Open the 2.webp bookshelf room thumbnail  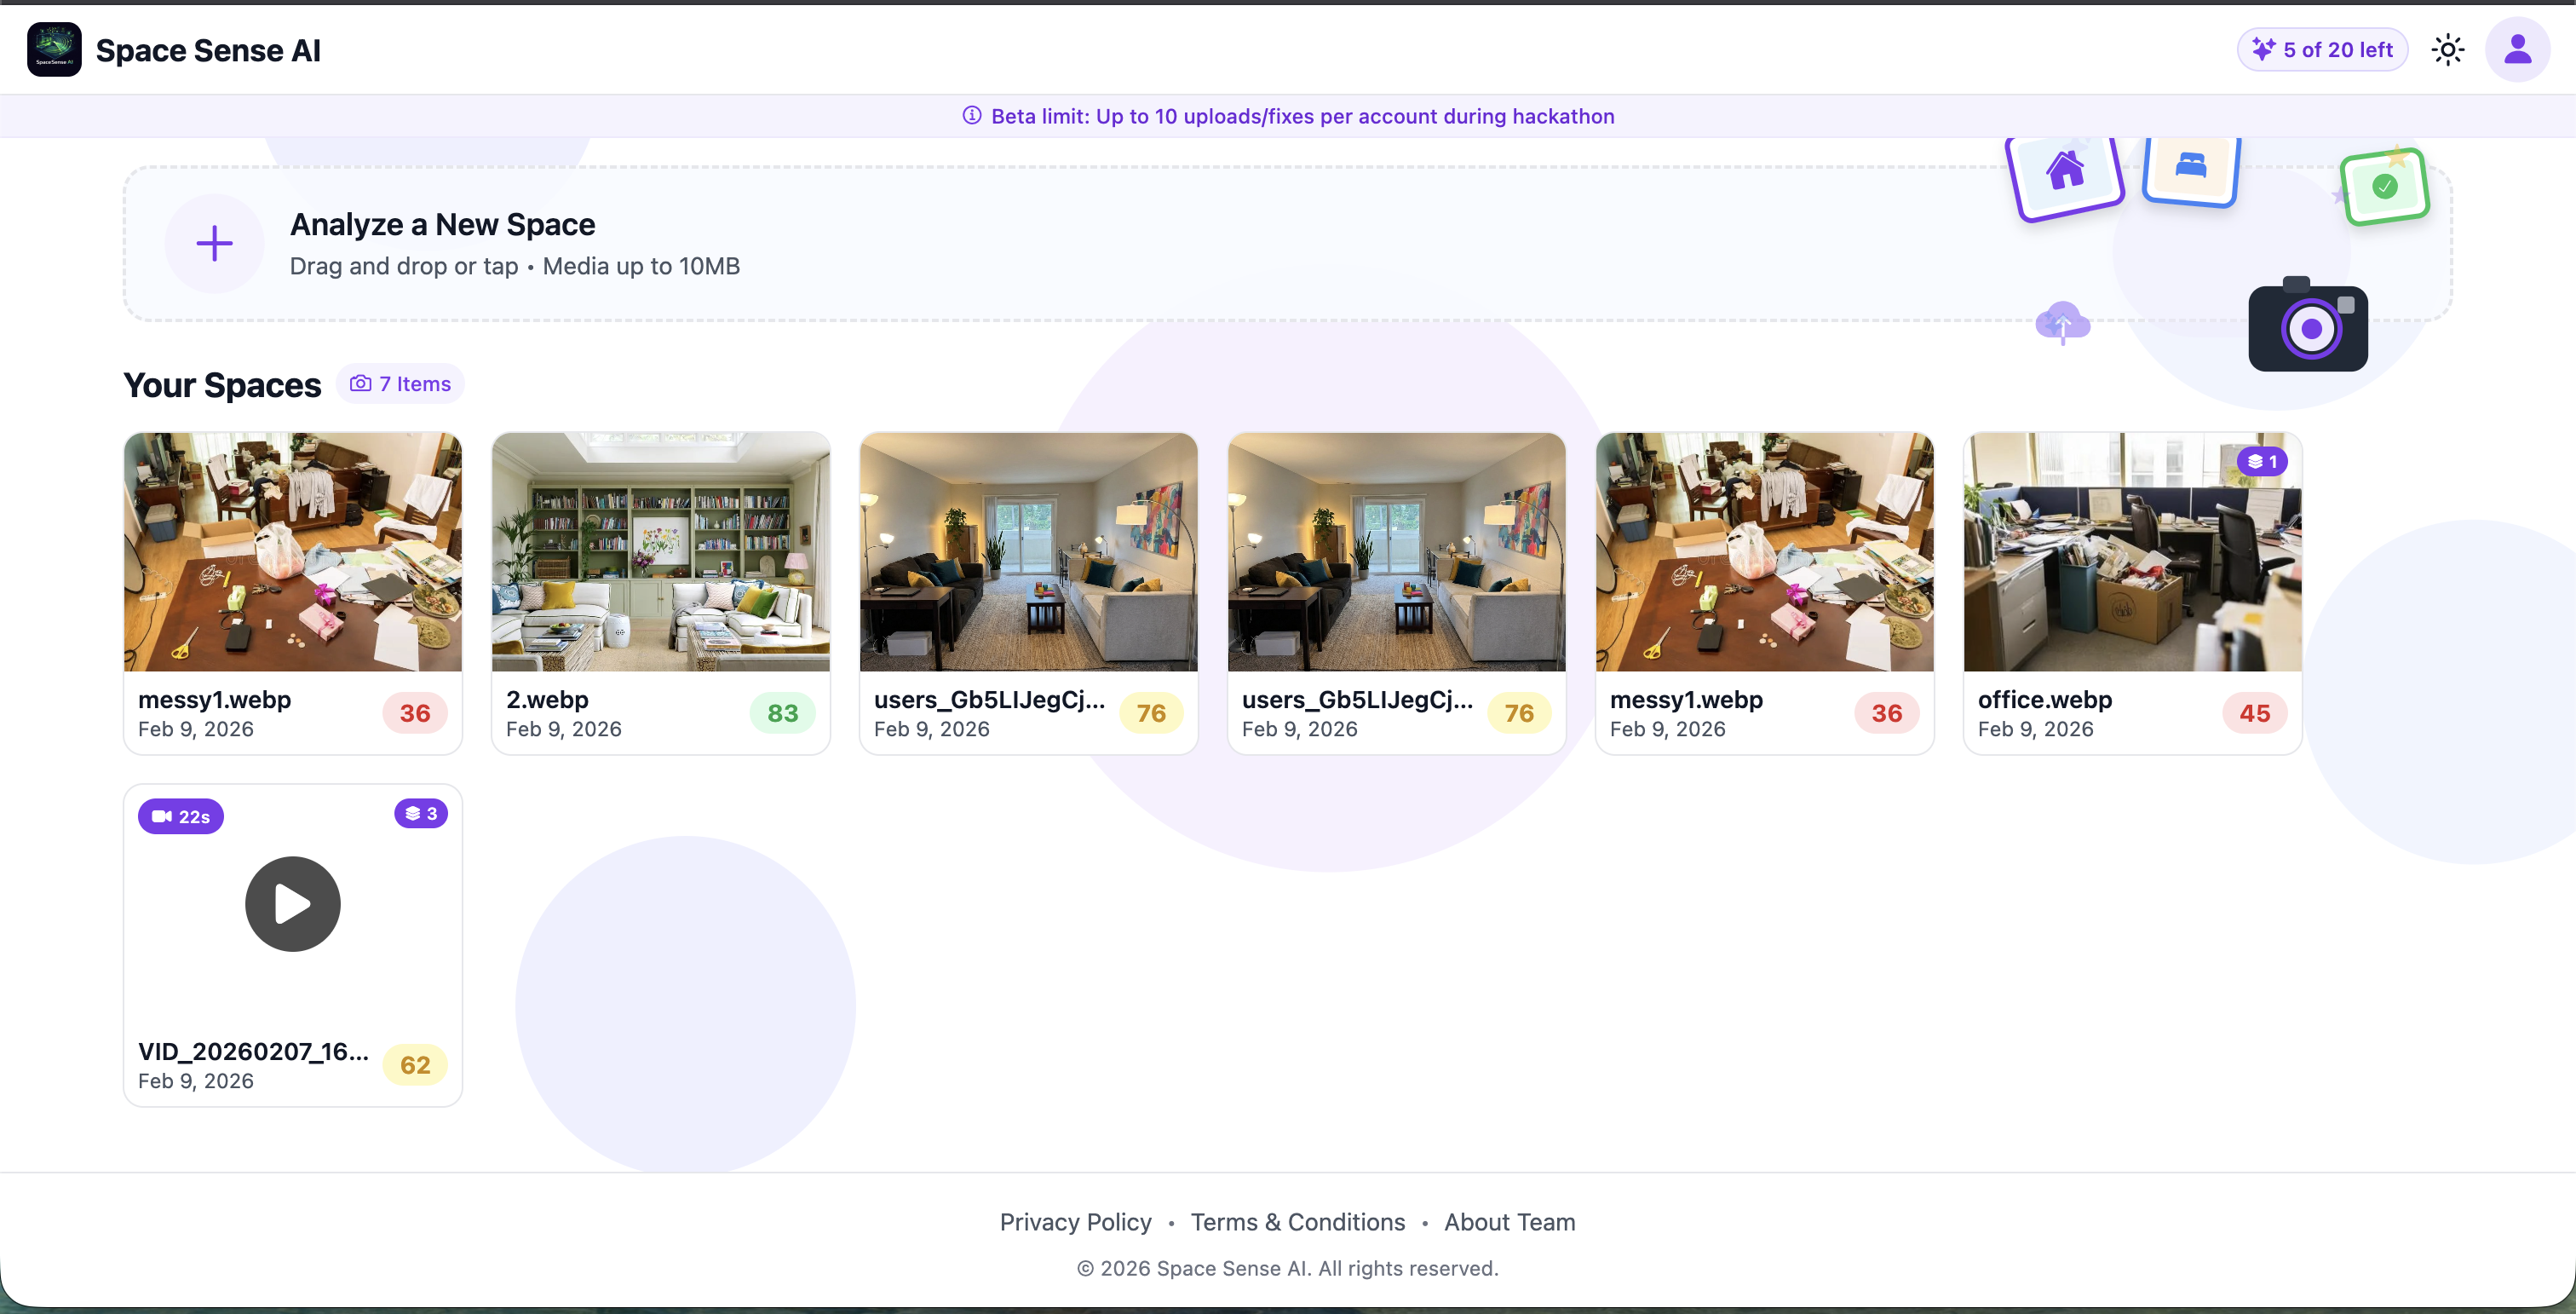point(660,551)
